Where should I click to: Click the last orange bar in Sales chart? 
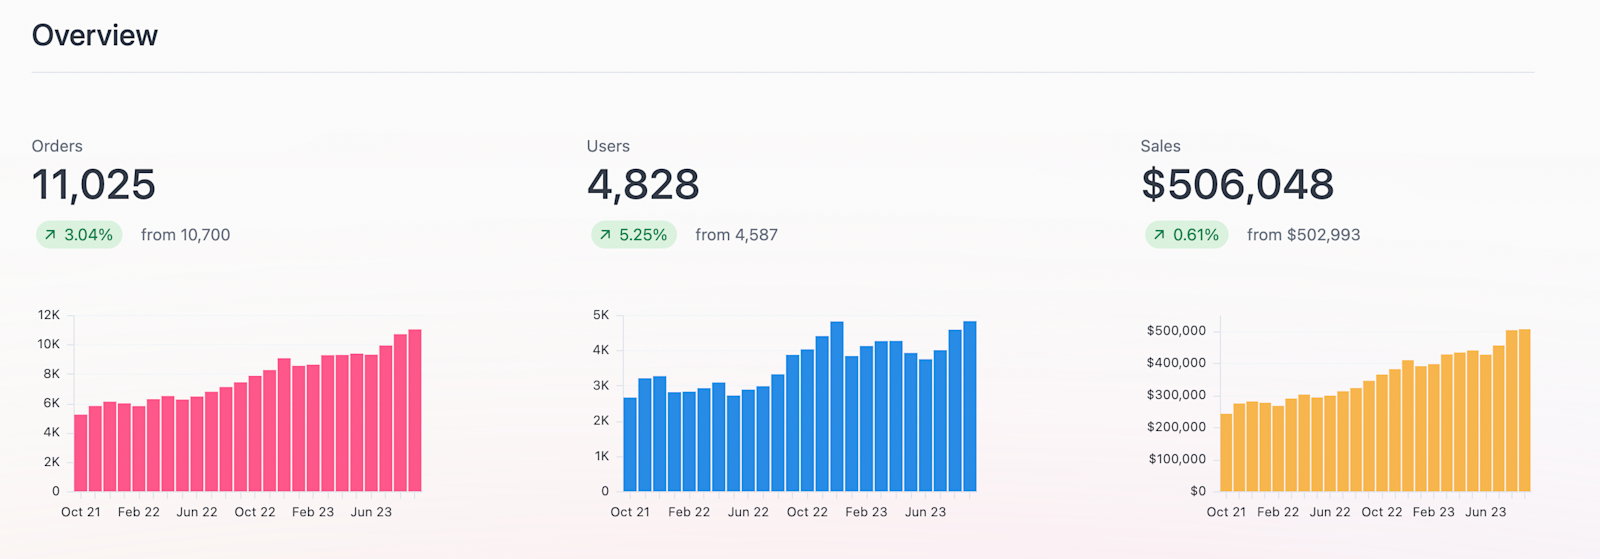[1524, 410]
